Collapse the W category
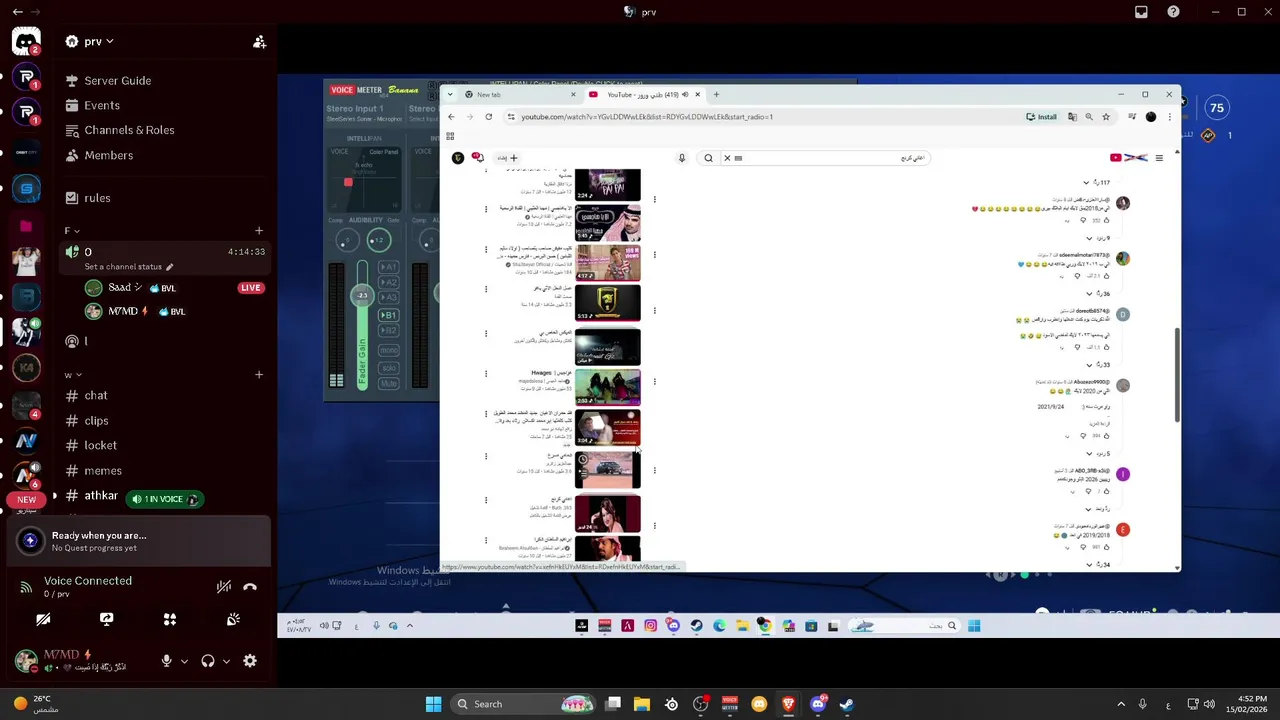This screenshot has height=720, width=1280. pos(72,375)
